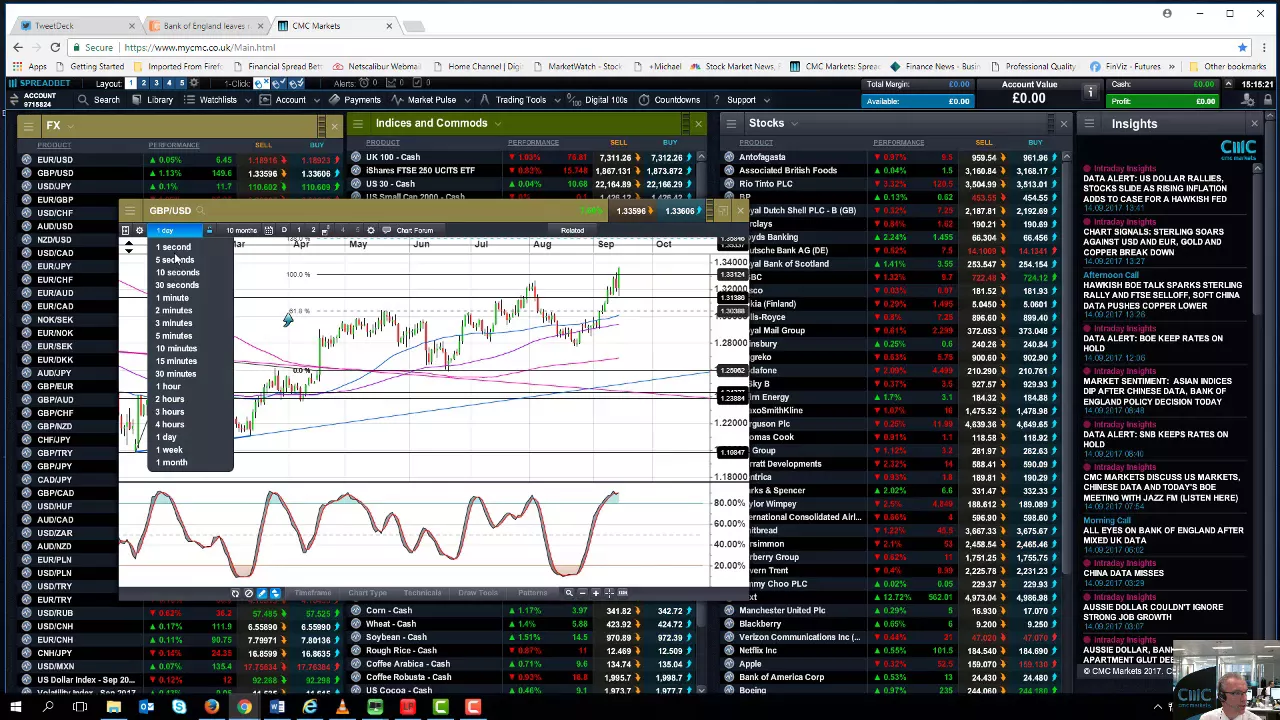Open the Patterns tab
The height and width of the screenshot is (720, 1280).
tap(533, 593)
